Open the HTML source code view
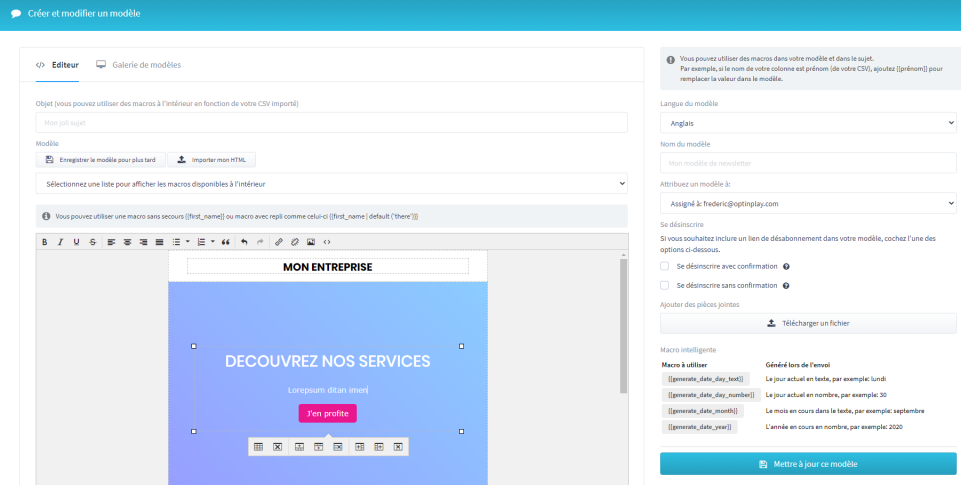961x485 pixels. coord(327,242)
